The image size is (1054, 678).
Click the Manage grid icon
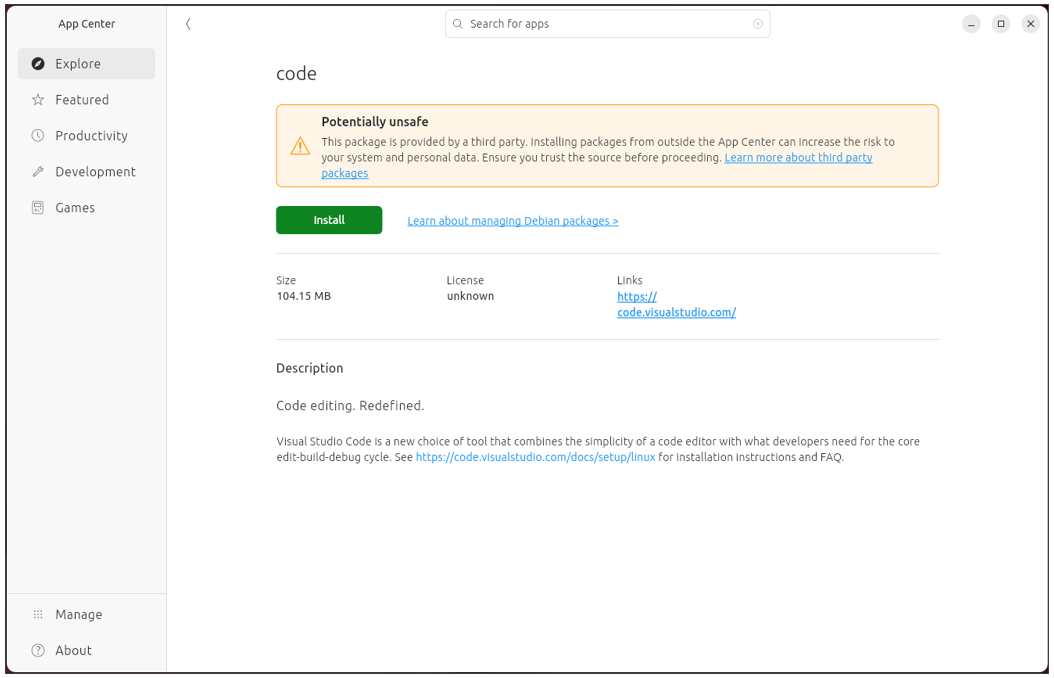coord(38,614)
